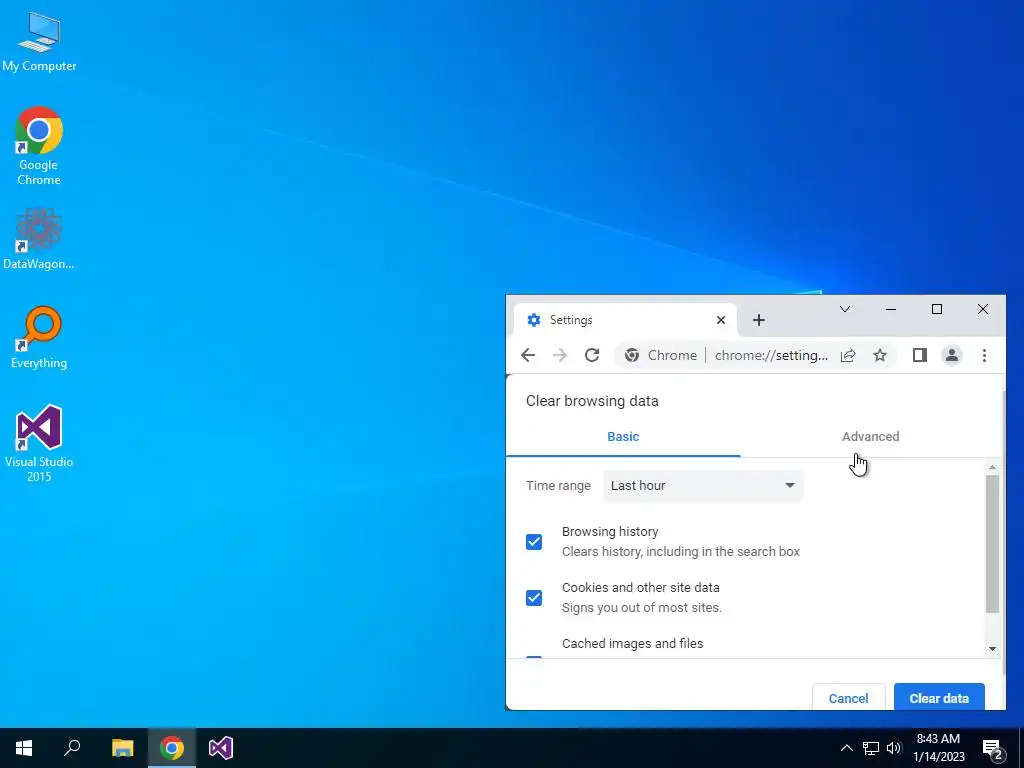The image size is (1024, 768).
Task: Launch Google Chrome desktop shortcut
Action: 39,146
